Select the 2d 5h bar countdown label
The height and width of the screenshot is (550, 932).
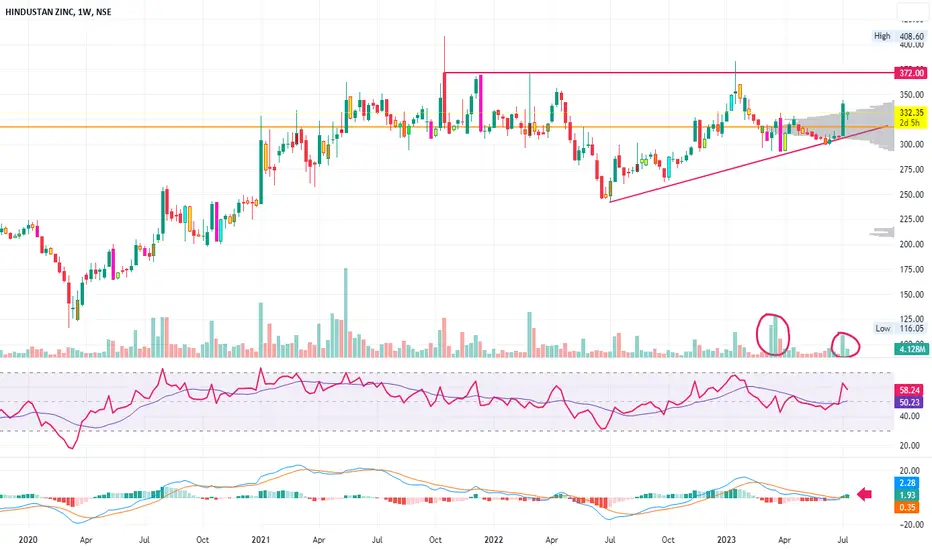[x=909, y=123]
